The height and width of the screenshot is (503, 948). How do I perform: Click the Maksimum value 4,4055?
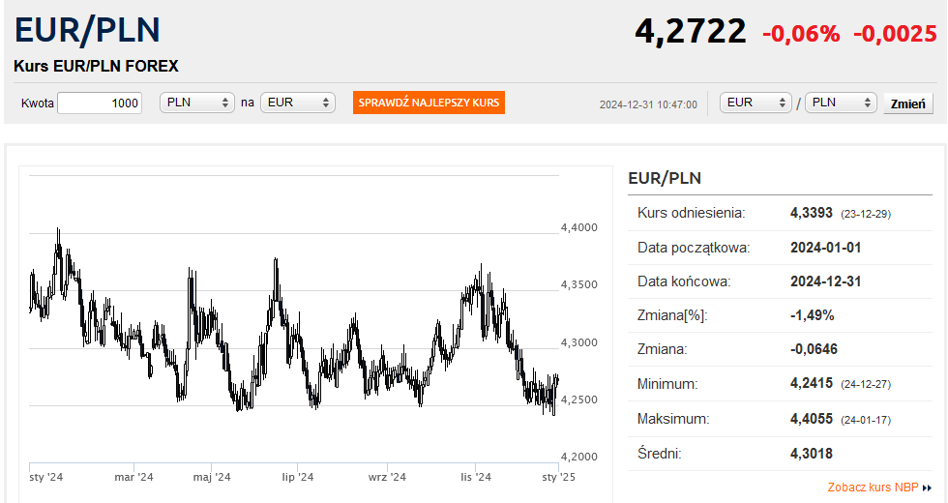811,418
